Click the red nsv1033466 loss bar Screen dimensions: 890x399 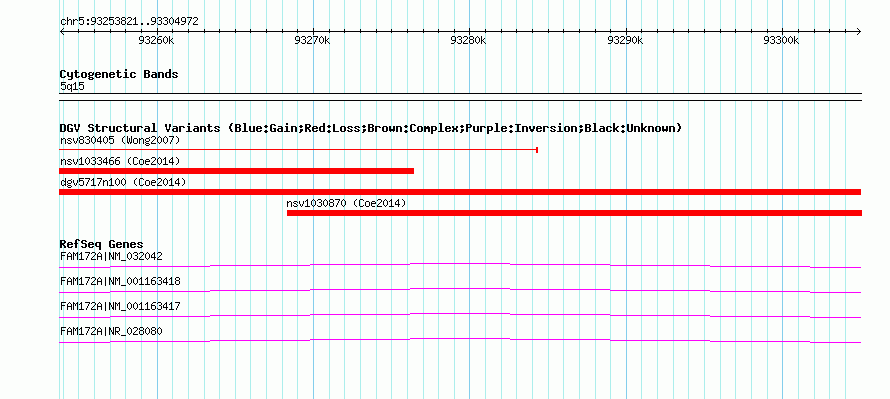[x=237, y=171]
